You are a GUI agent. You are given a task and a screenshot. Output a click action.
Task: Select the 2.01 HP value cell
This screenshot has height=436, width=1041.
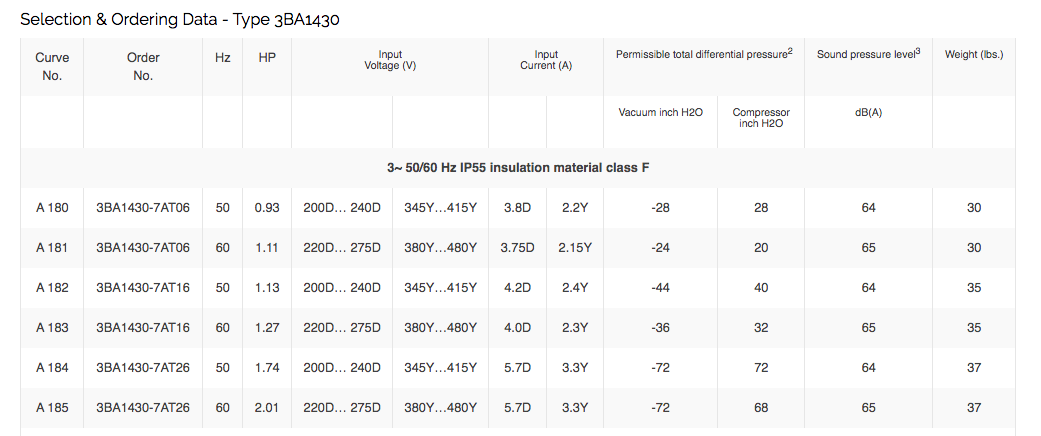267,408
